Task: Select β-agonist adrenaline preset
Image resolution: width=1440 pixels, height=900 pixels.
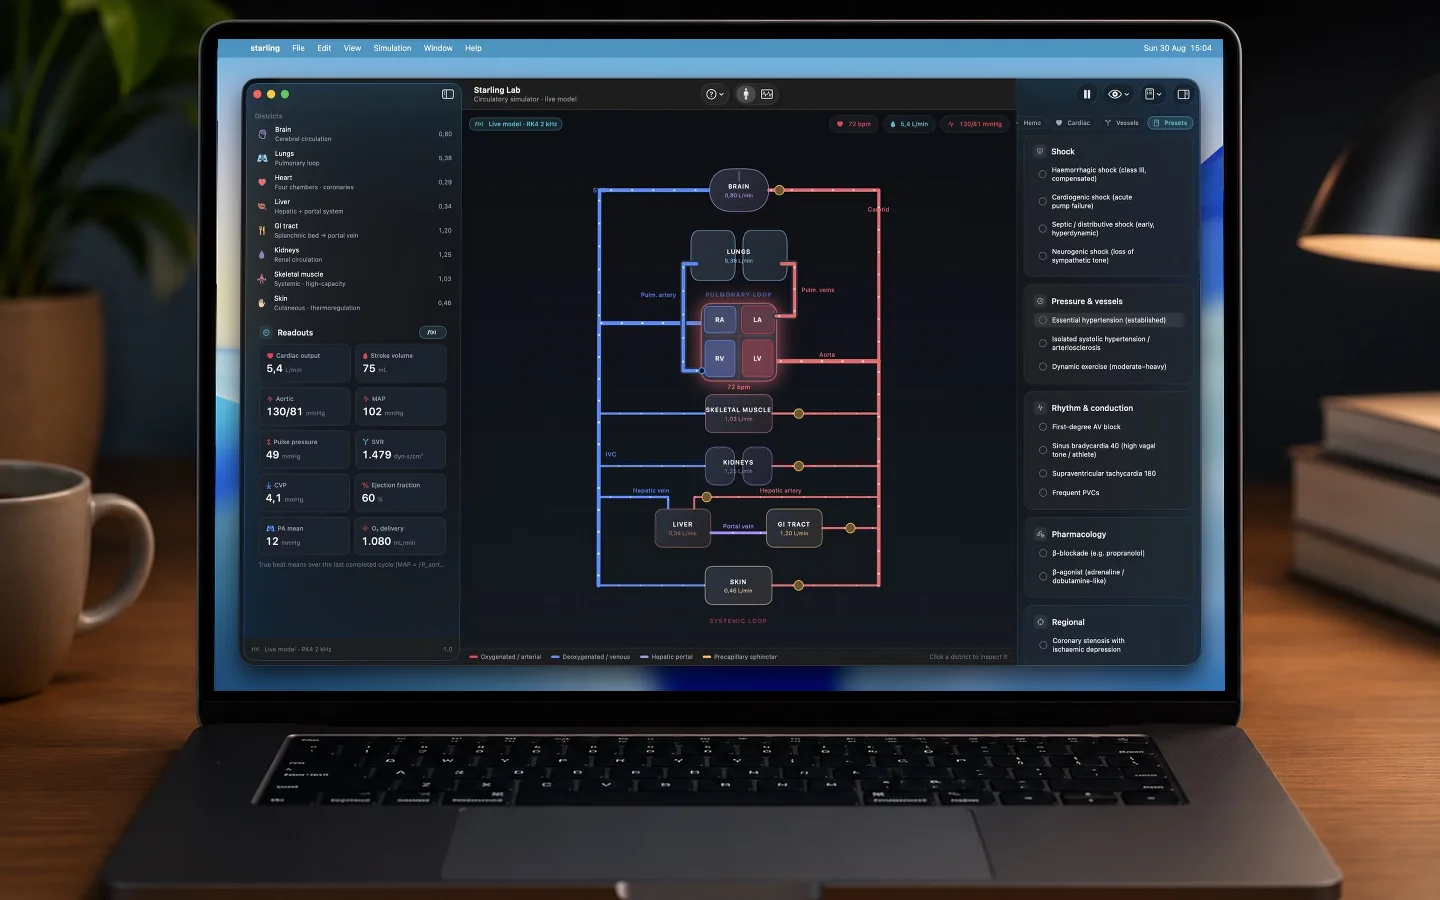Action: [1108, 577]
